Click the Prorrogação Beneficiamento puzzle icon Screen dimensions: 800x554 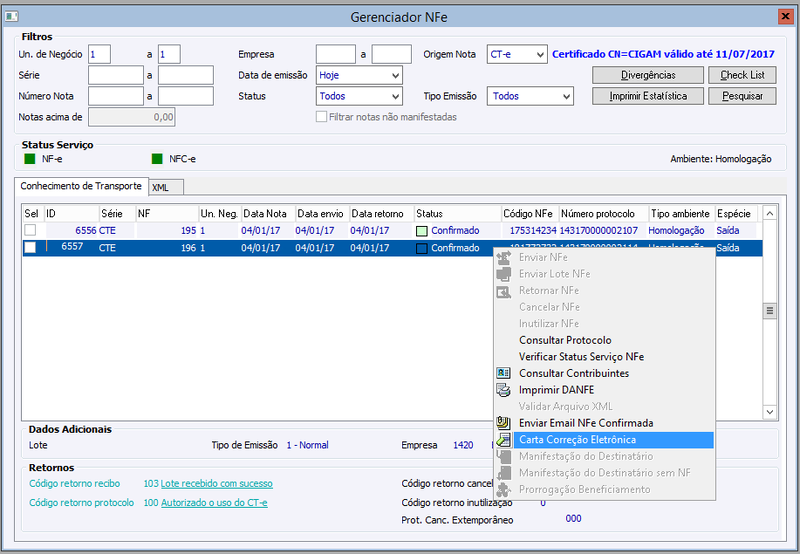click(x=504, y=489)
